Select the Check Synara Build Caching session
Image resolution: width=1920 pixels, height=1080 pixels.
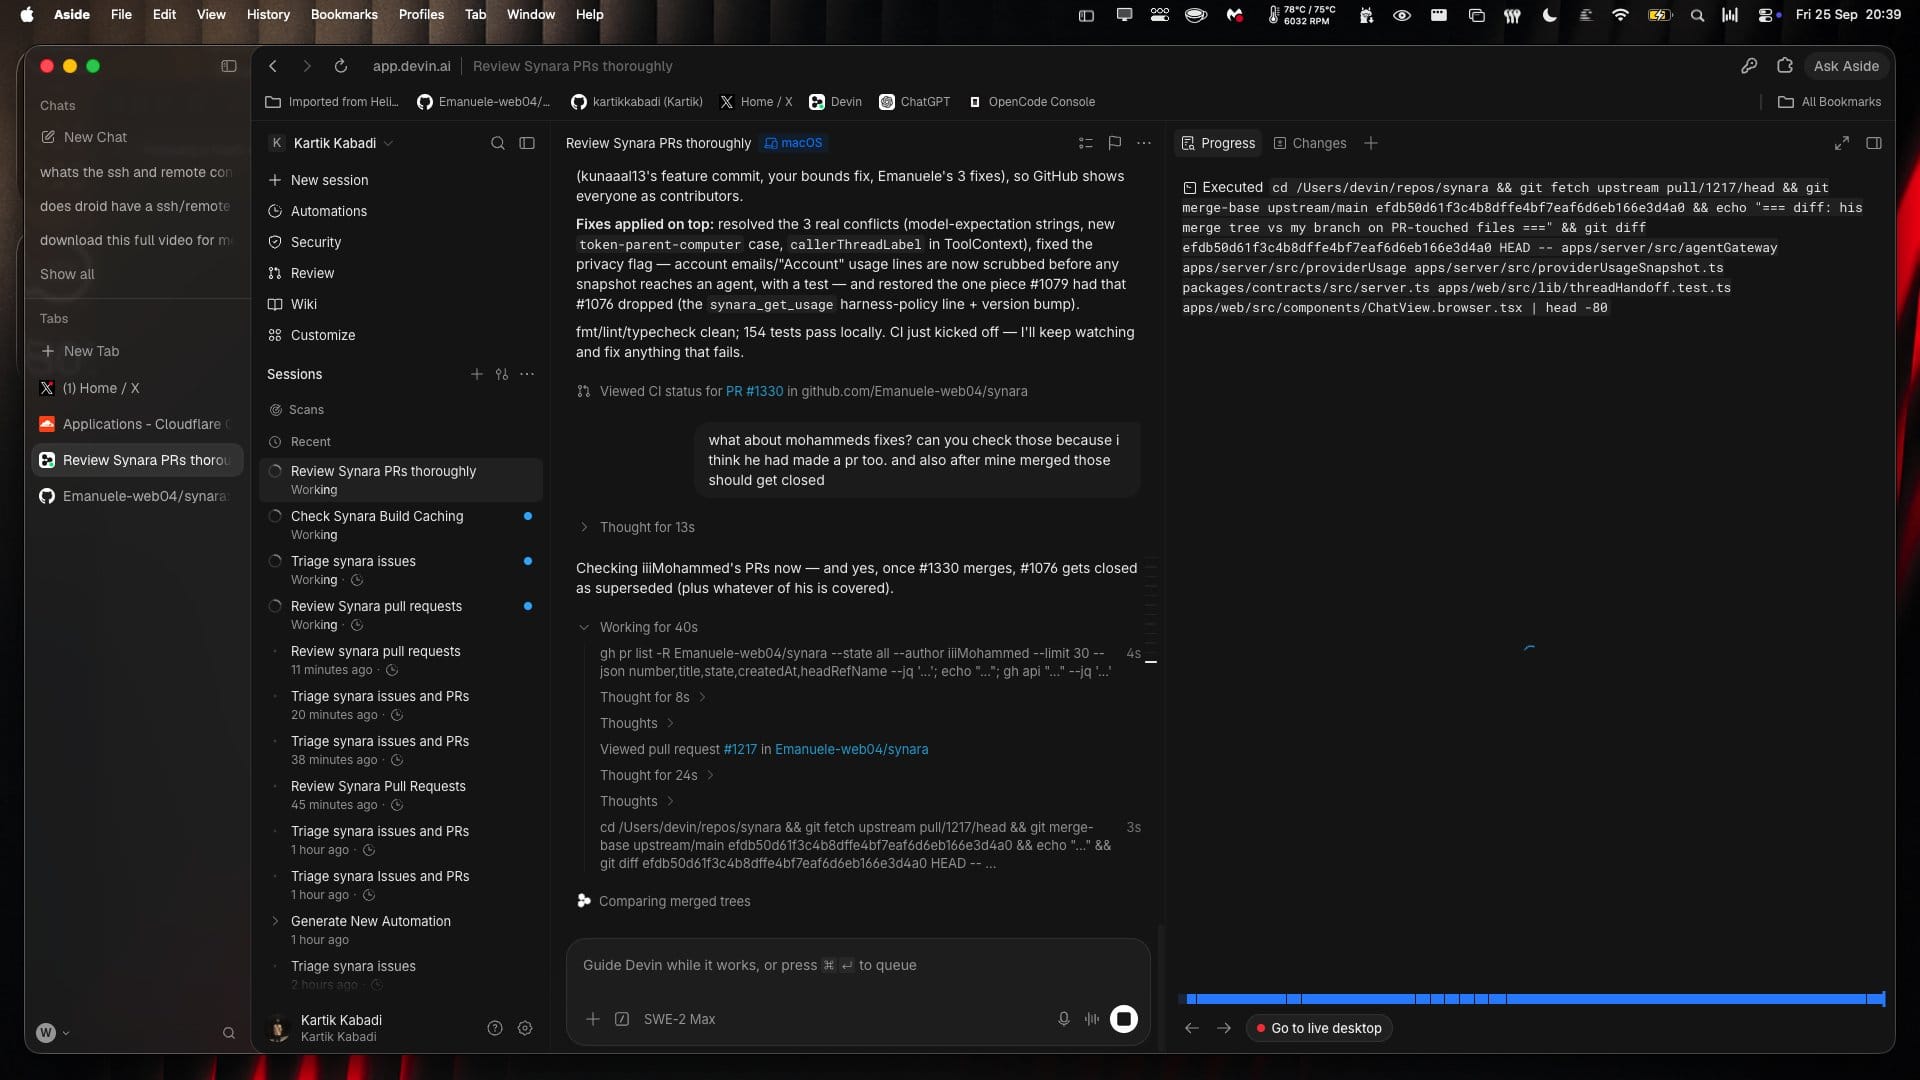pyautogui.click(x=401, y=525)
